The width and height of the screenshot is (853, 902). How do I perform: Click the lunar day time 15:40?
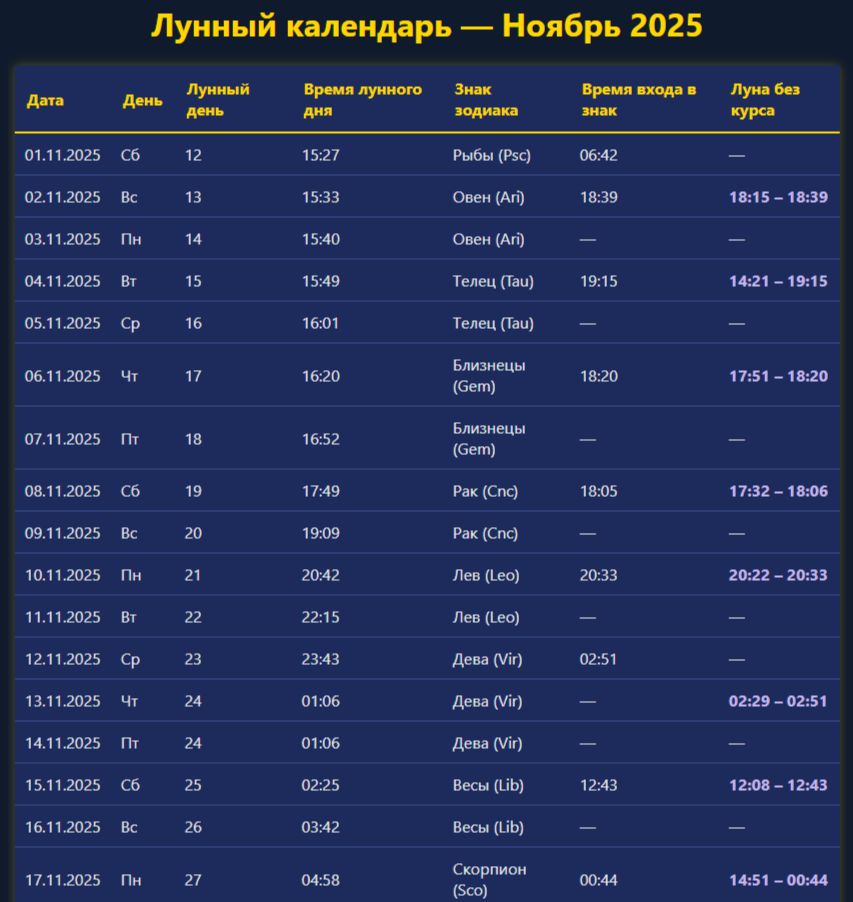tap(321, 239)
